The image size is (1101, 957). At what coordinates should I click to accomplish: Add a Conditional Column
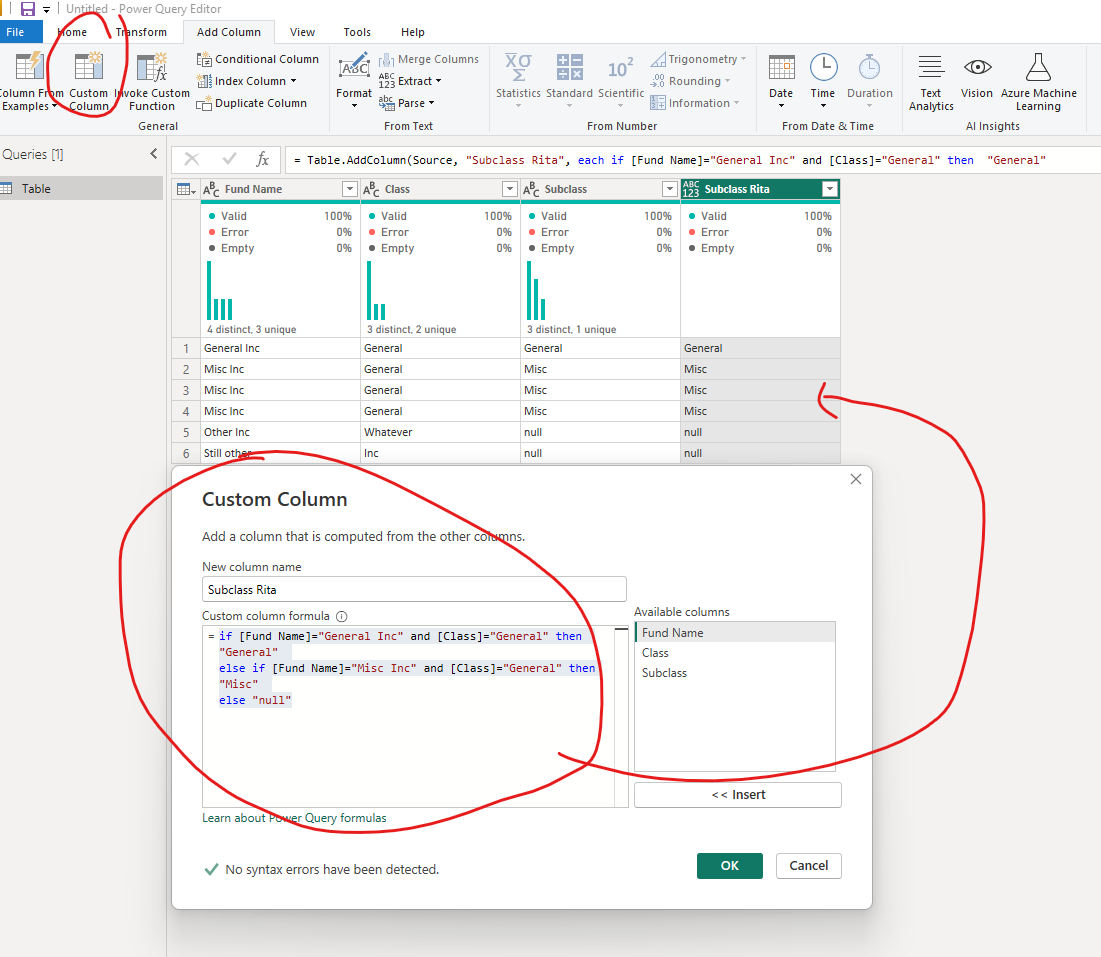tap(258, 59)
